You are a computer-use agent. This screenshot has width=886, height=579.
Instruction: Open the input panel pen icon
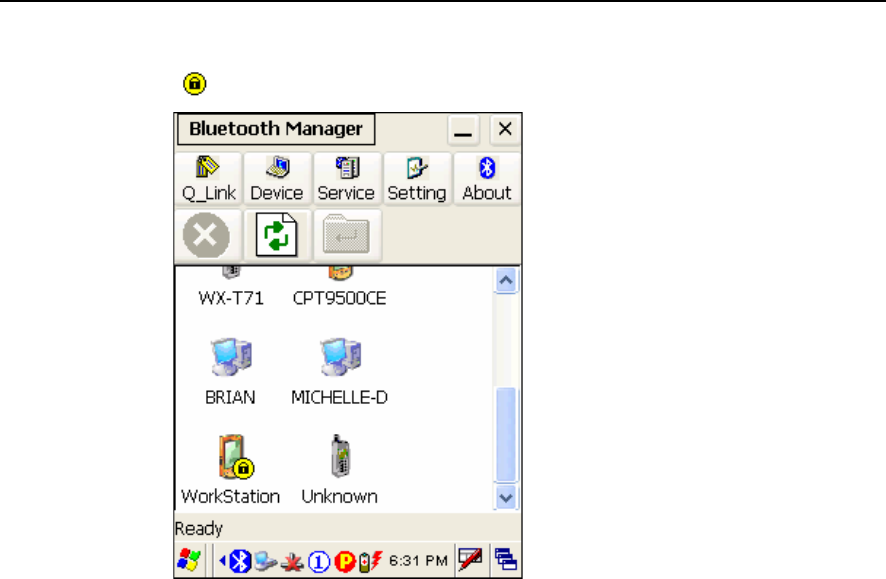coord(471,559)
